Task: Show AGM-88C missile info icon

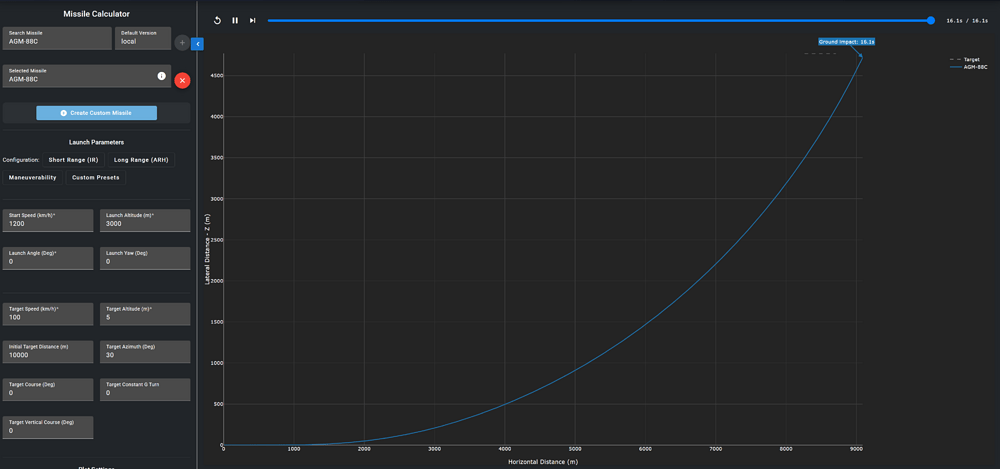Action: pyautogui.click(x=161, y=76)
